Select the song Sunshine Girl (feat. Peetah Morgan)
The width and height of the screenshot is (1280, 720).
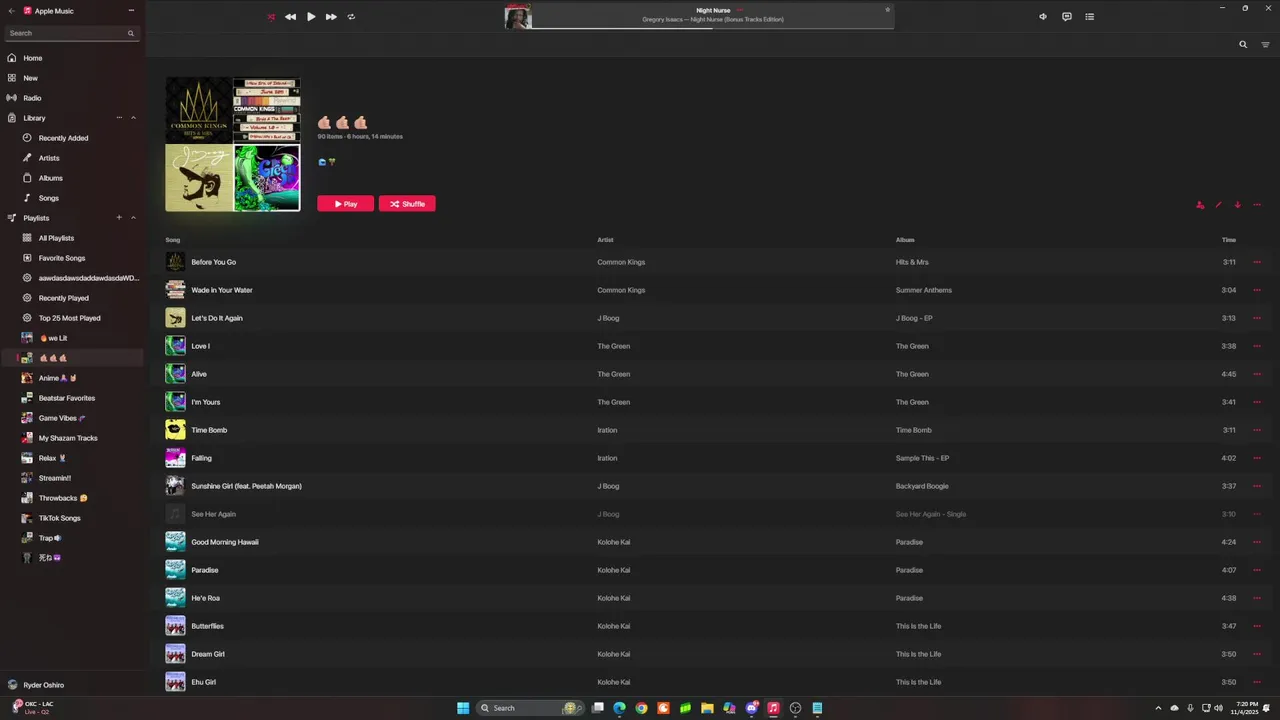pyautogui.click(x=246, y=486)
